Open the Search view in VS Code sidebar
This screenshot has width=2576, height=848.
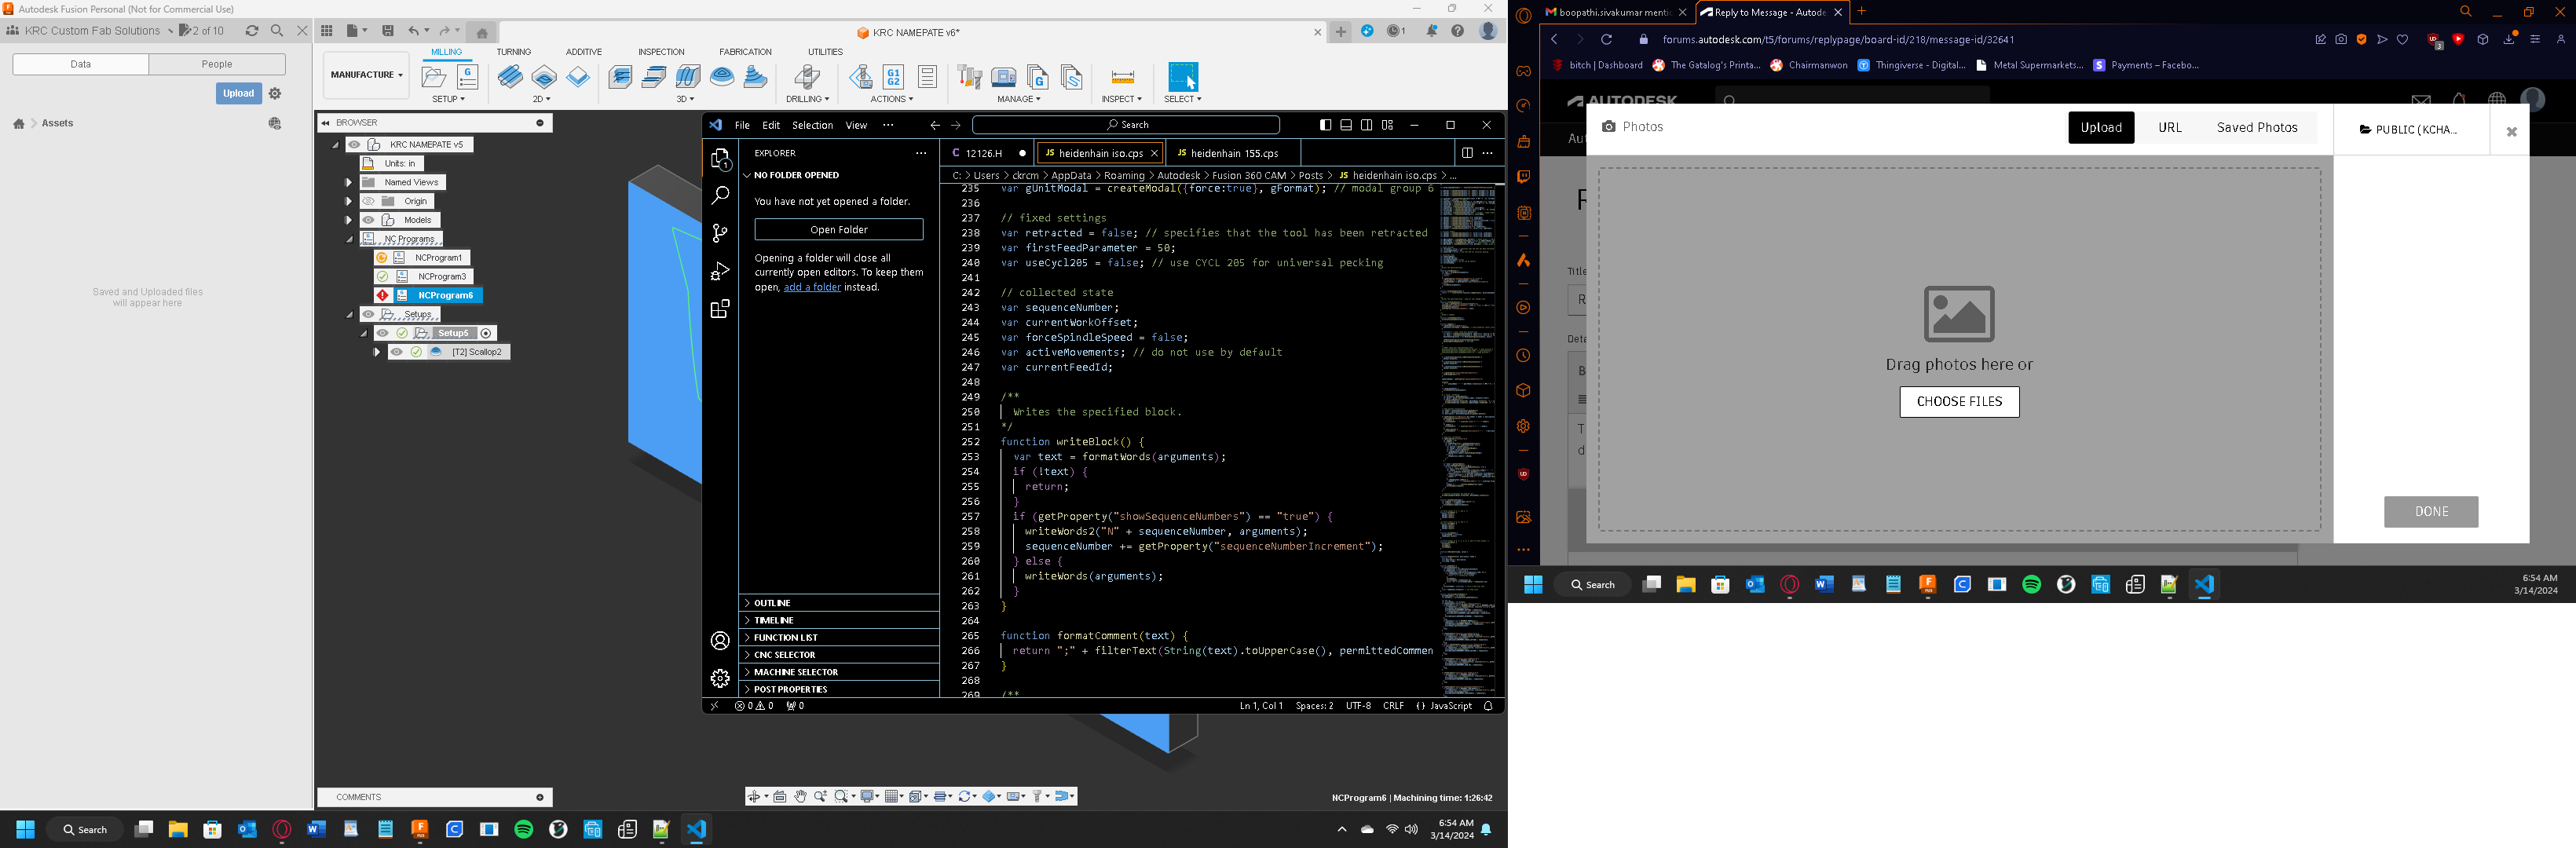(x=720, y=196)
